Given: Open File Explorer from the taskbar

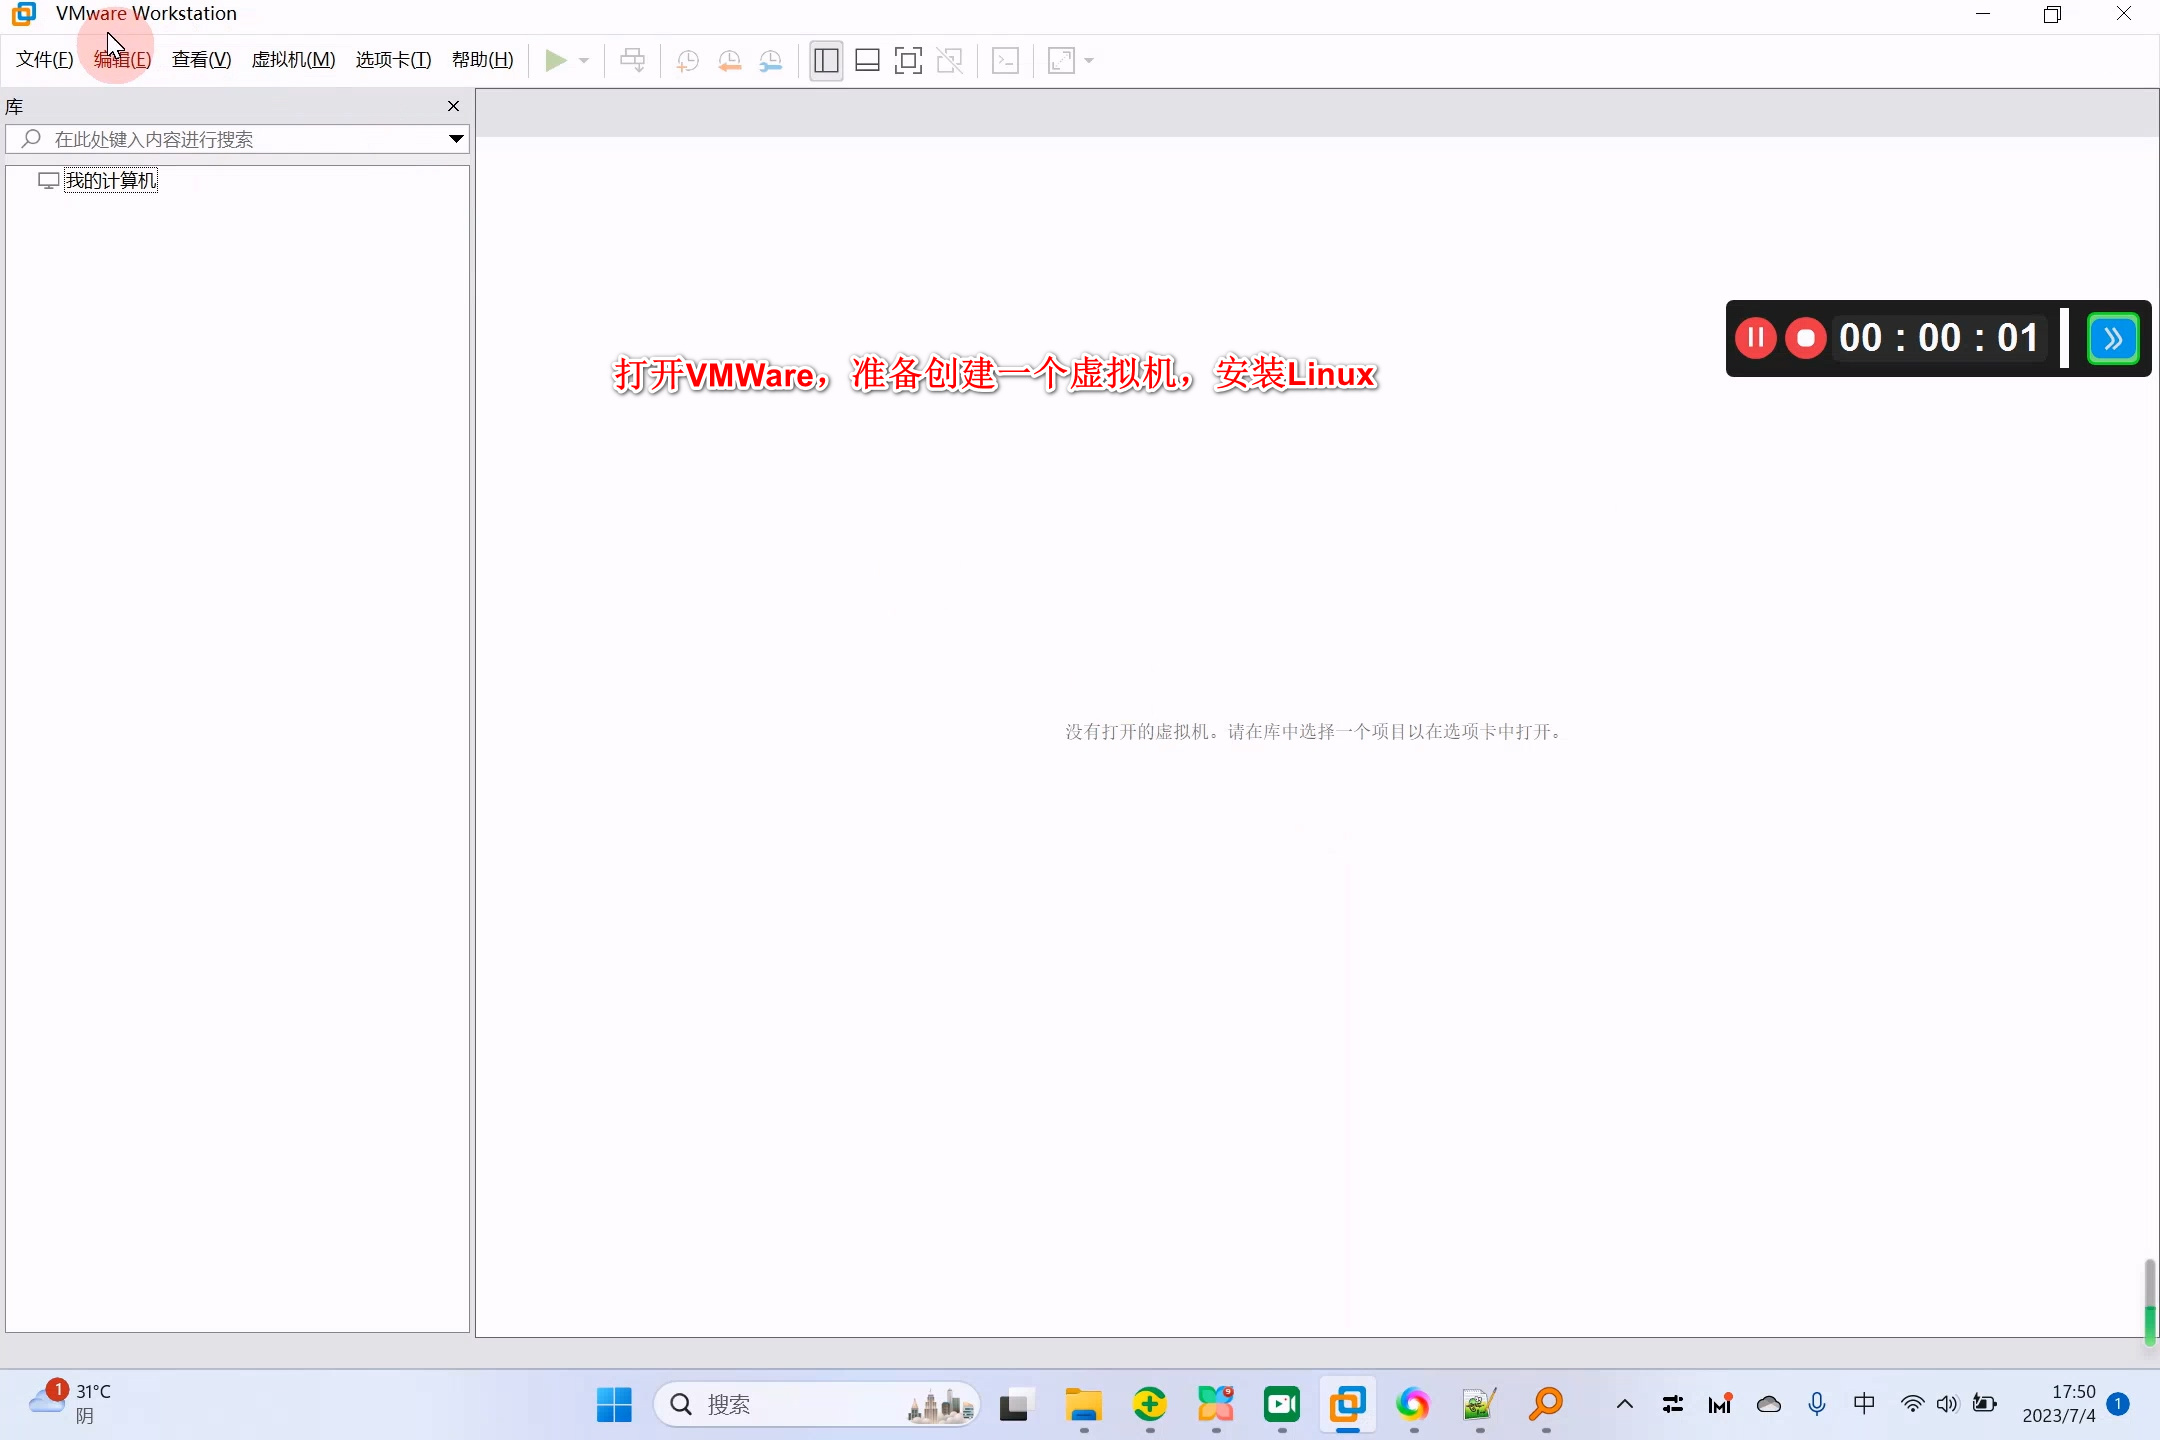Looking at the screenshot, I should click(1083, 1405).
